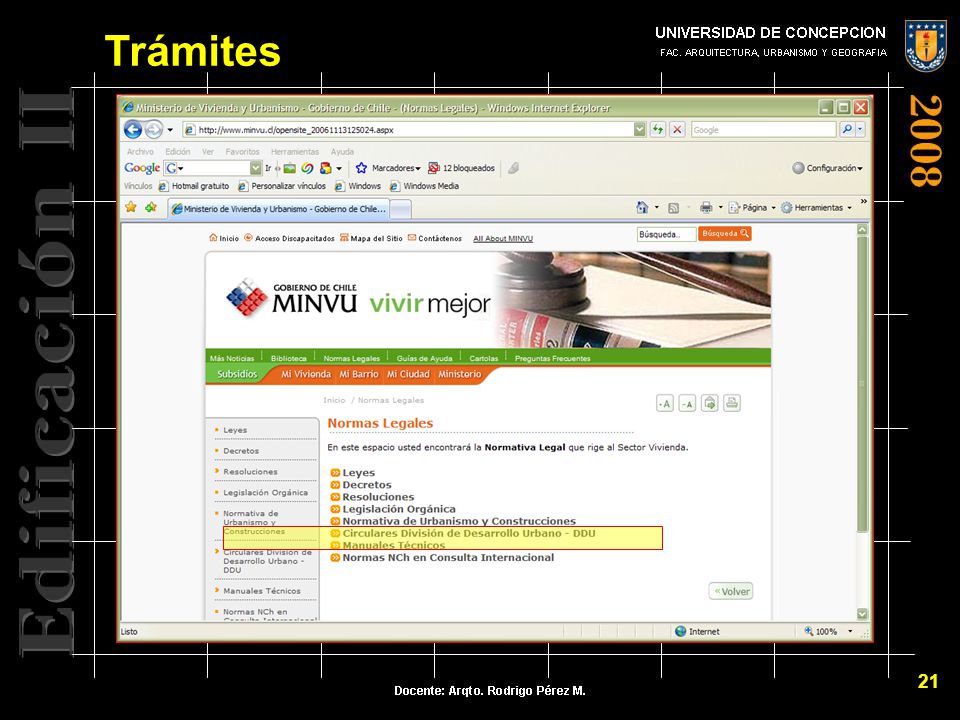Image resolution: width=960 pixels, height=720 pixels.
Task: Click the vertical scrollbar up arrow
Action: pyautogui.click(x=862, y=230)
